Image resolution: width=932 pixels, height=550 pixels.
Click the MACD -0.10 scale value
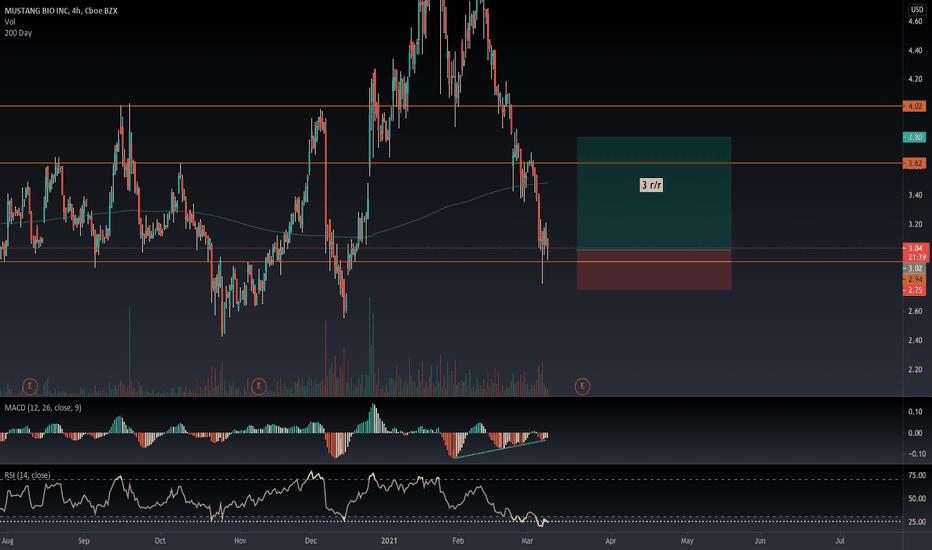coord(915,454)
